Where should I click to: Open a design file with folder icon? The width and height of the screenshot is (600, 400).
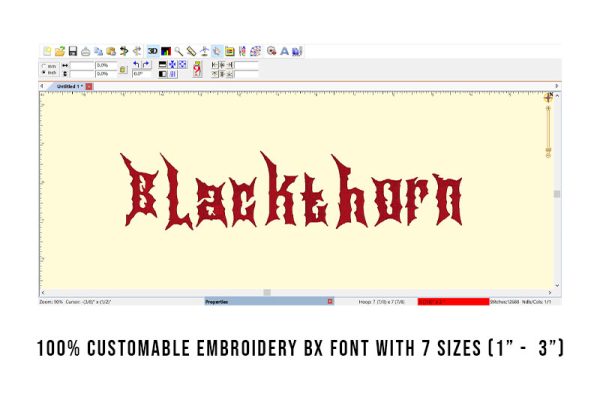(x=60, y=51)
